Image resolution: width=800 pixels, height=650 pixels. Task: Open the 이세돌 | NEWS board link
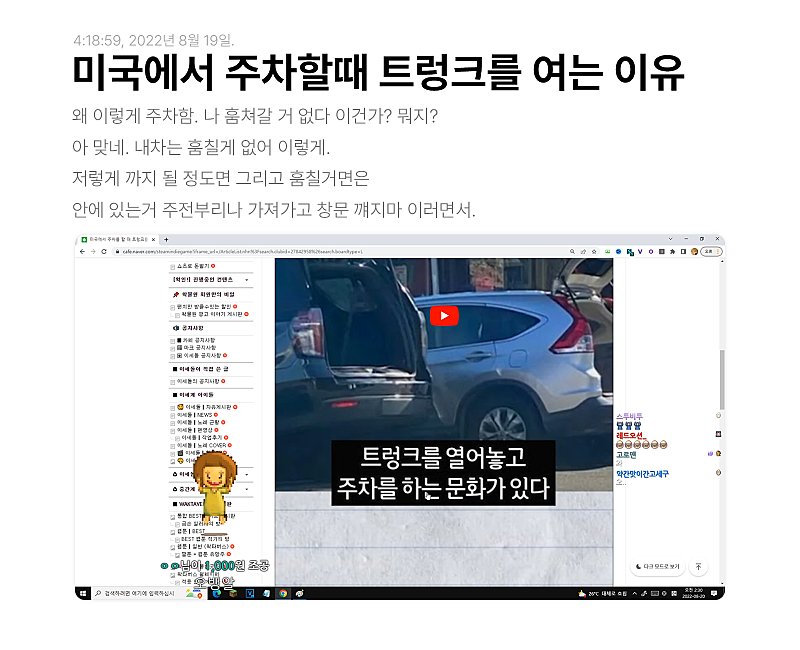pos(194,415)
